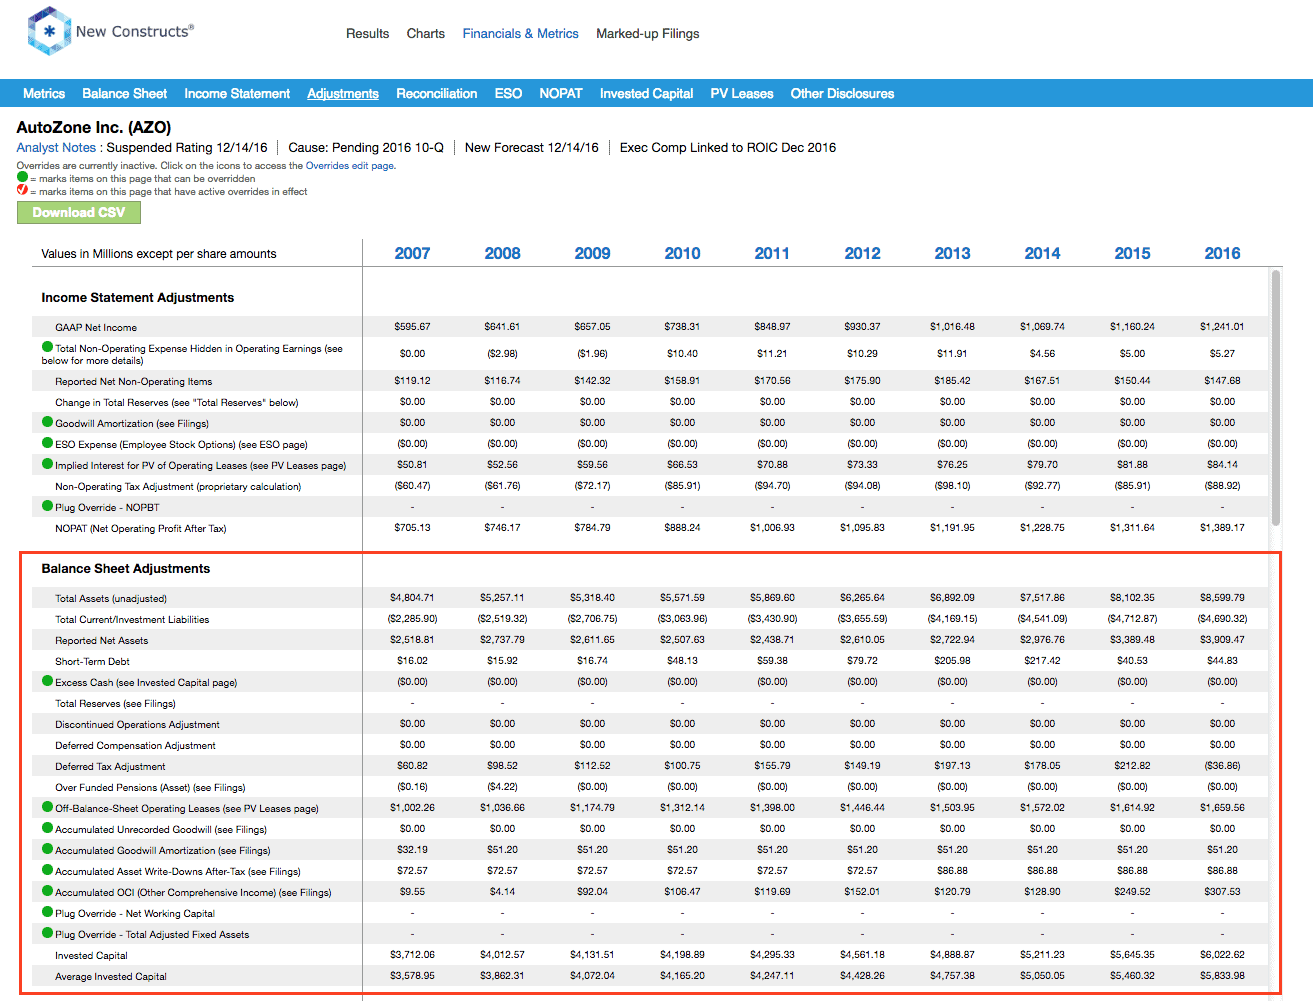Click the 2009 year column header
1313x1001 pixels.
pos(592,253)
